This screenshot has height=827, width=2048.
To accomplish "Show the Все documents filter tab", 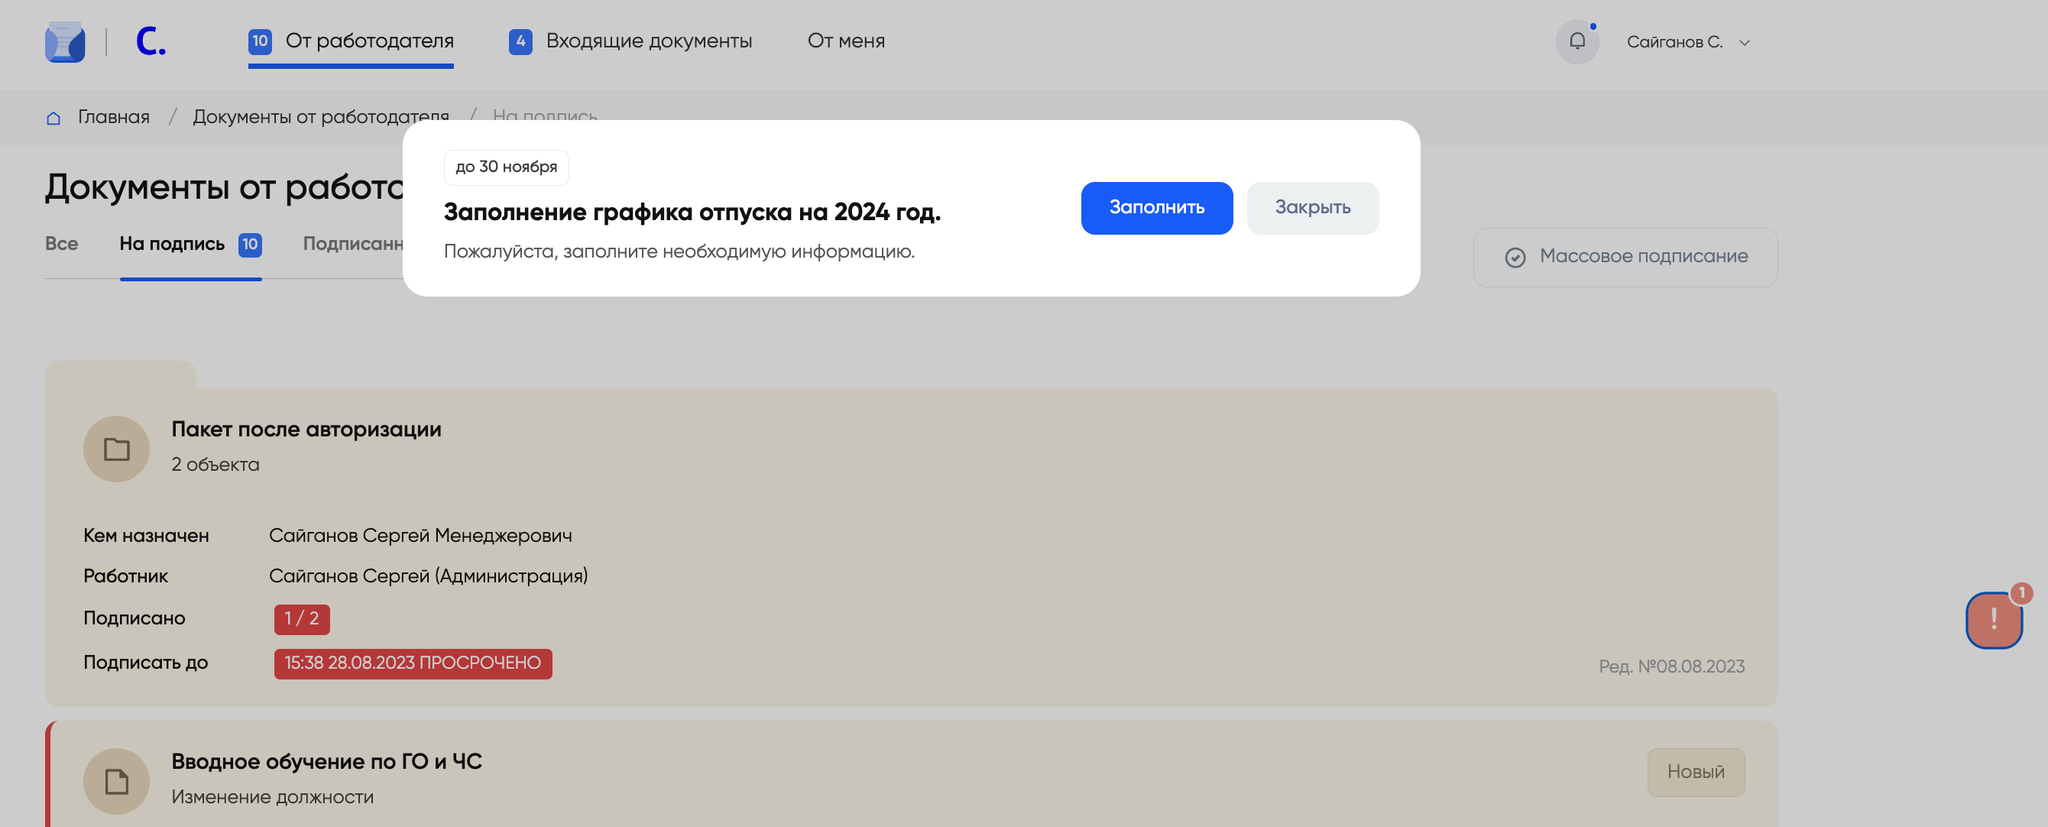I will (61, 244).
